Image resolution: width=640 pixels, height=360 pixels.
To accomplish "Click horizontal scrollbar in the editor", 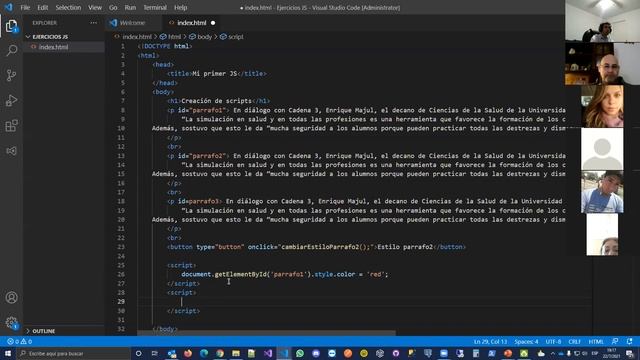I will (266, 333).
